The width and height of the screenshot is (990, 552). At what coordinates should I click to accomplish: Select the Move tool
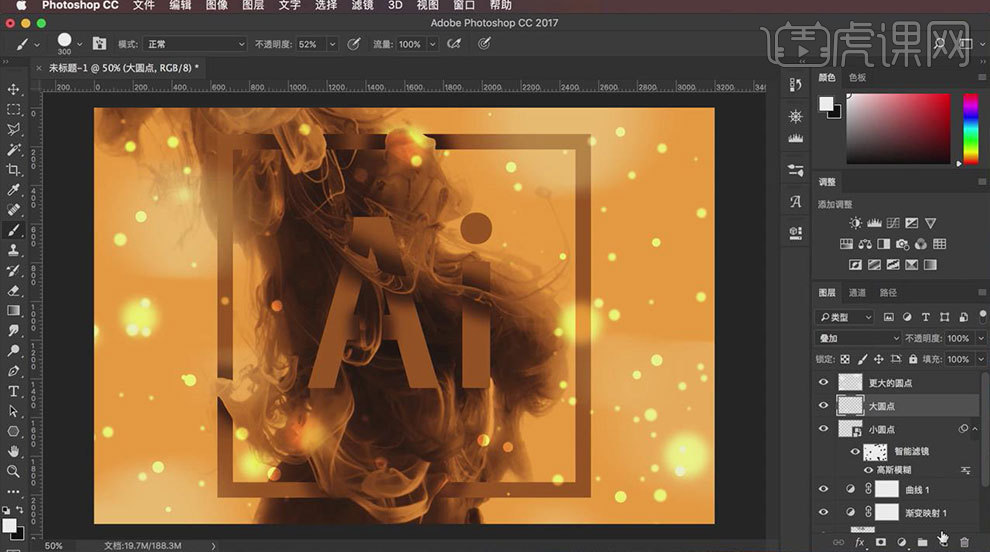click(14, 89)
